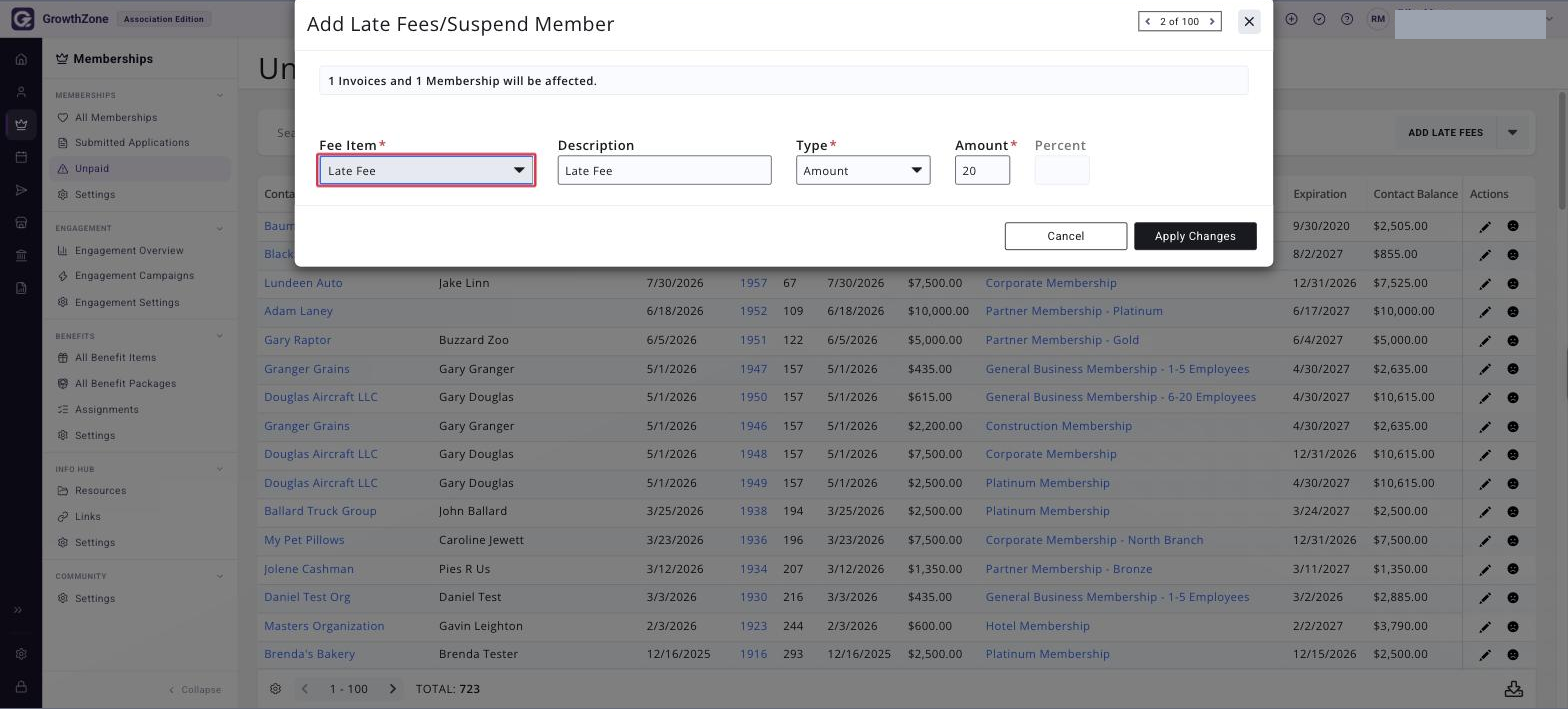This screenshot has height=709, width=1568.
Task: Open the table settings gear in the footer
Action: (x=276, y=689)
